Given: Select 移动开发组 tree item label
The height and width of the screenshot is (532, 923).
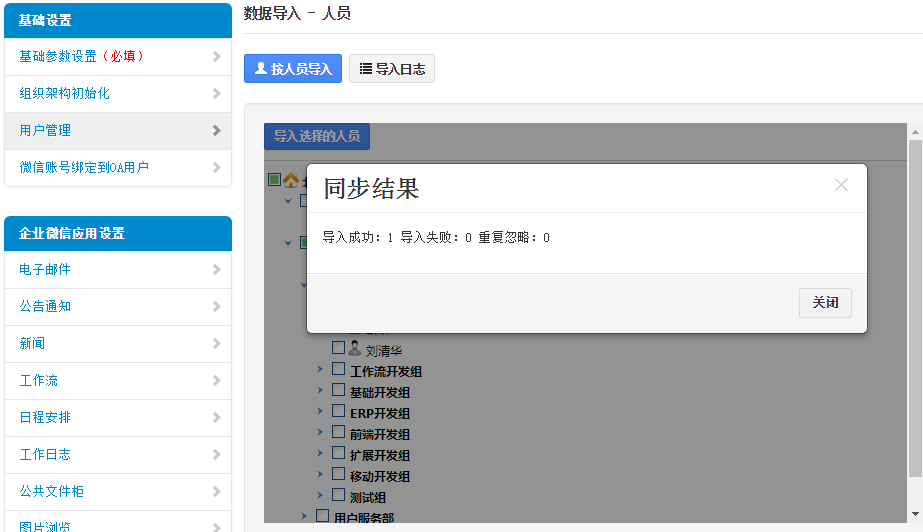Looking at the screenshot, I should tap(380, 476).
